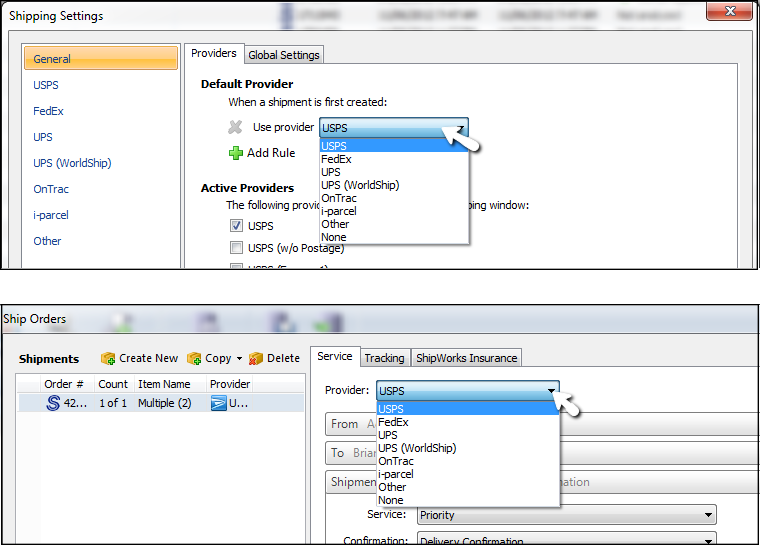Viewport: 760px width, 546px height.
Task: Toggle the USPS (w/o Postage) checkbox
Action: coord(236,248)
